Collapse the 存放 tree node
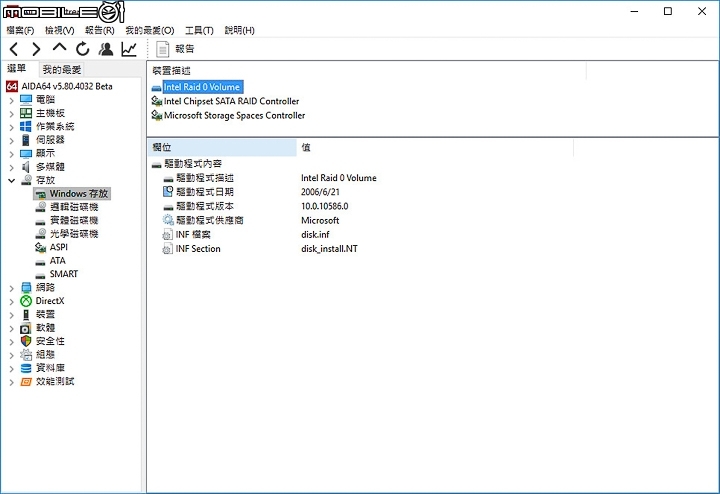Viewport: 720px width, 494px height. [11, 180]
